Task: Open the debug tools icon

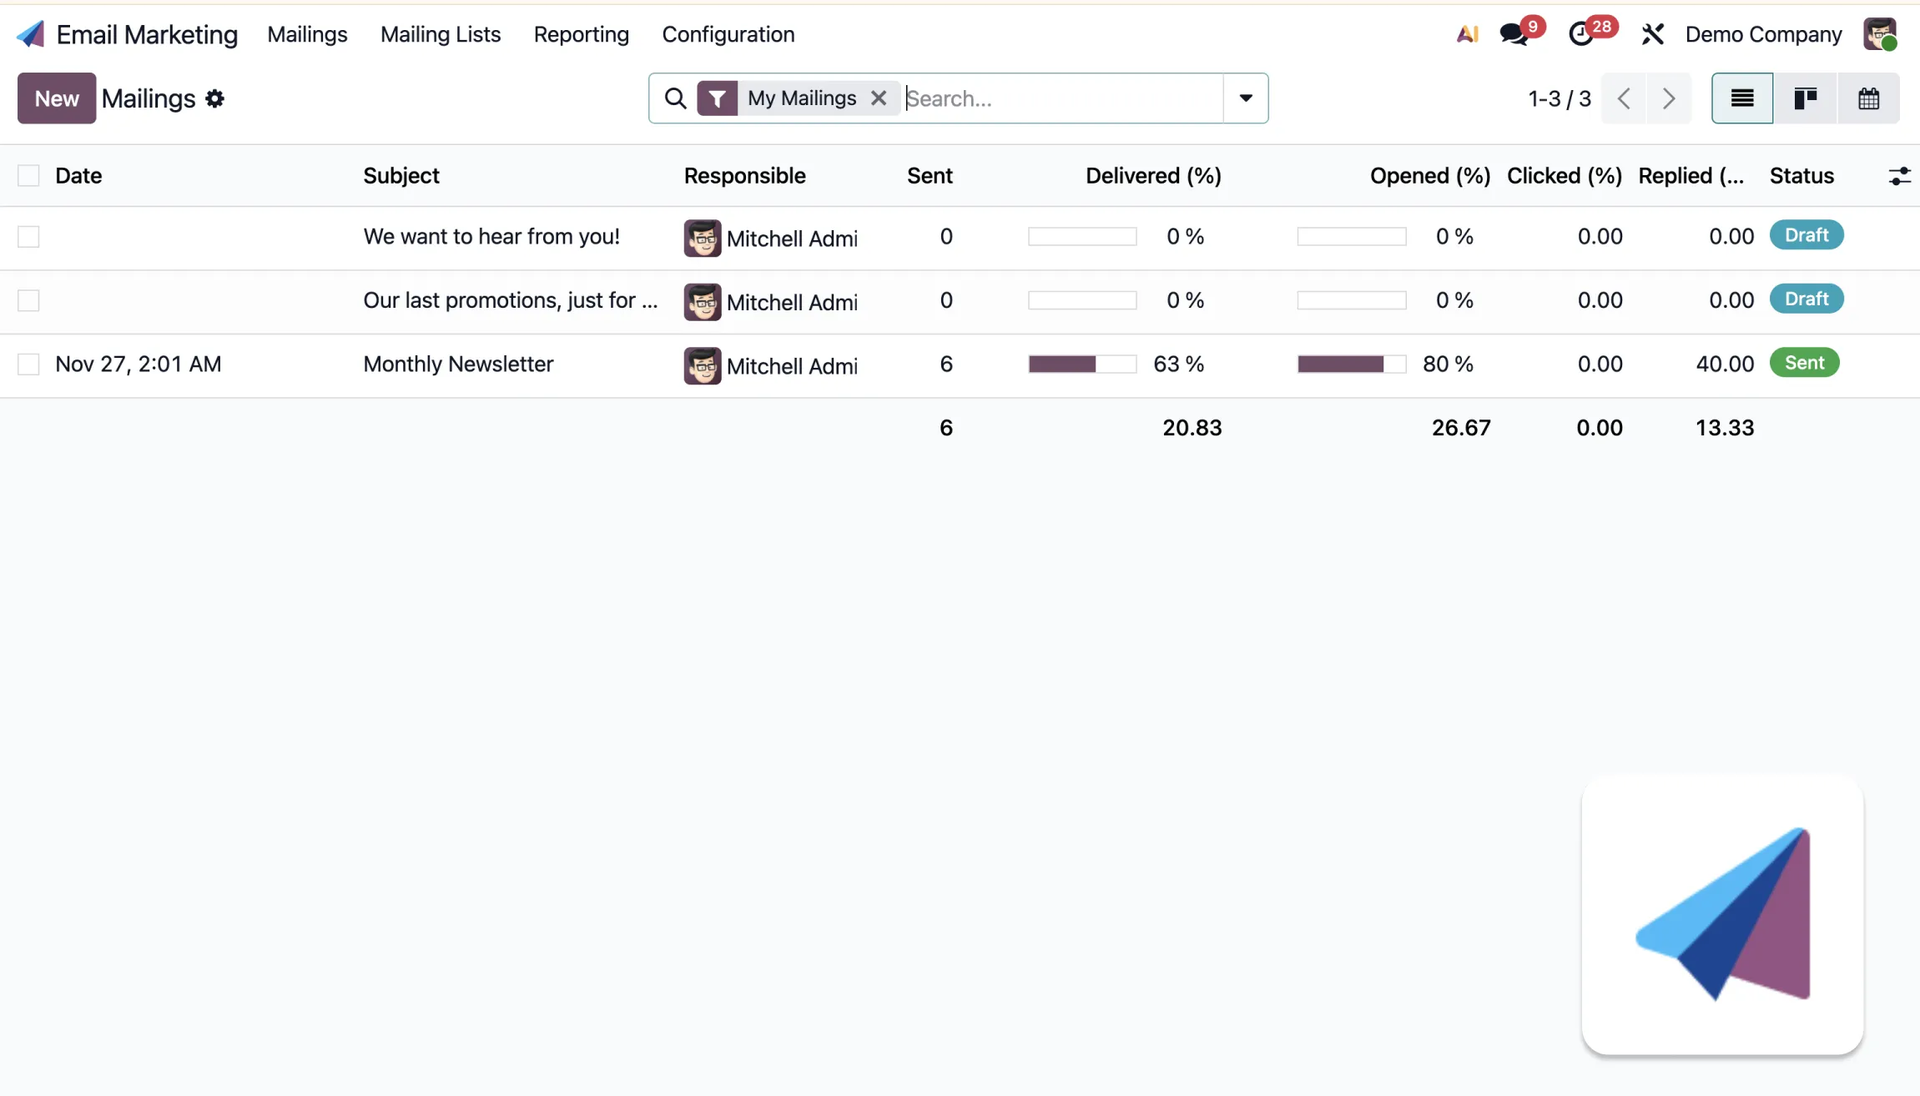Action: 1652,34
